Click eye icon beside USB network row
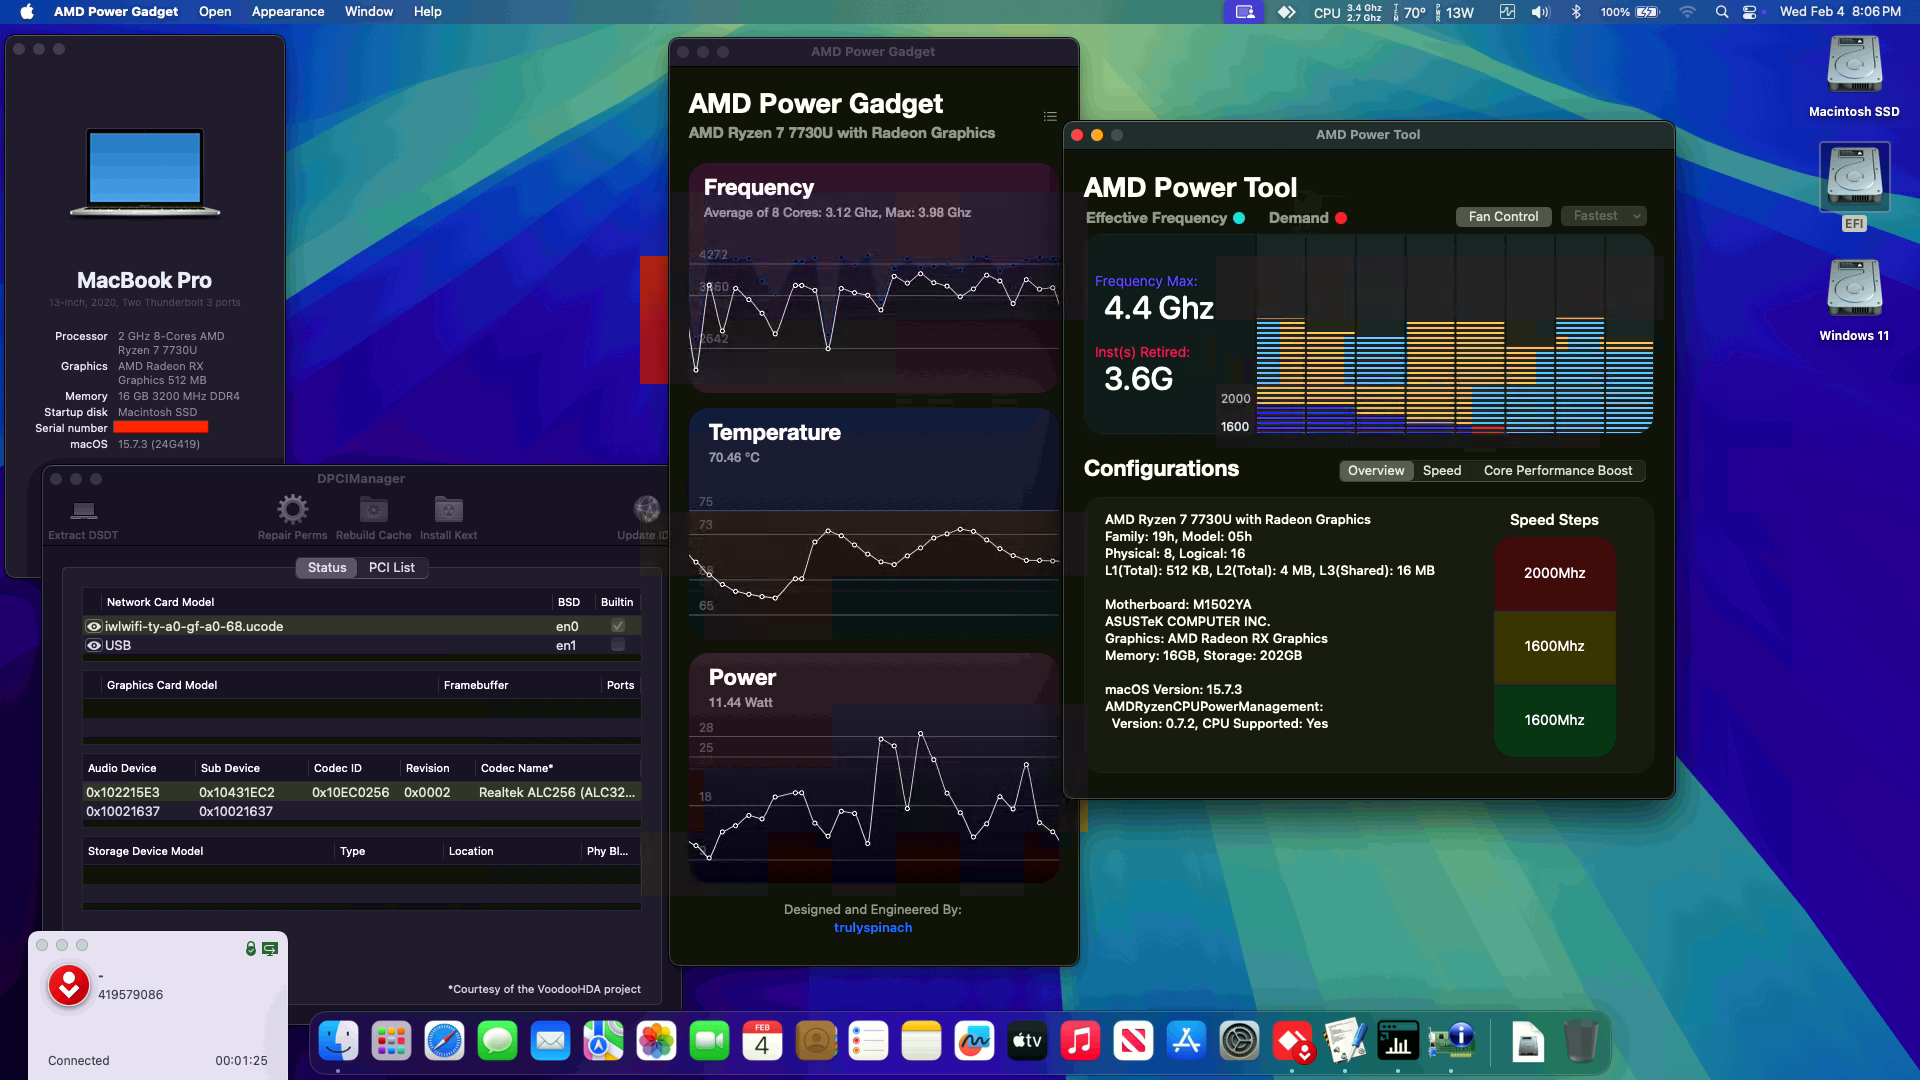The width and height of the screenshot is (1920, 1080). pos(94,645)
